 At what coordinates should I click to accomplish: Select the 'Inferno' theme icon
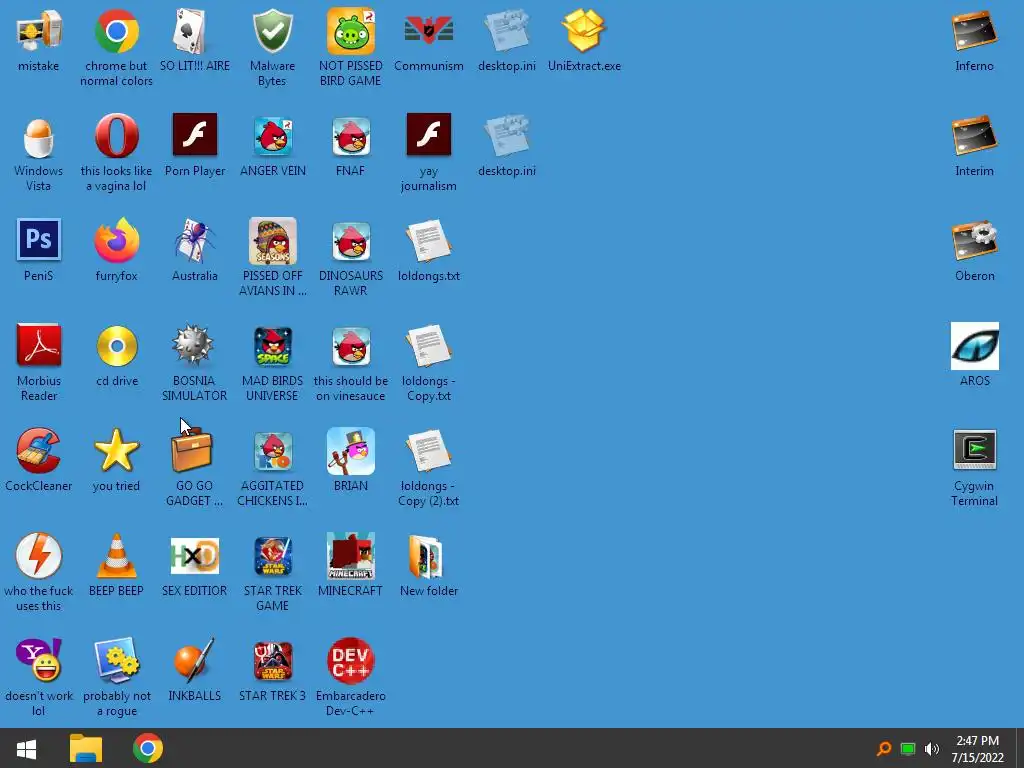point(974,31)
